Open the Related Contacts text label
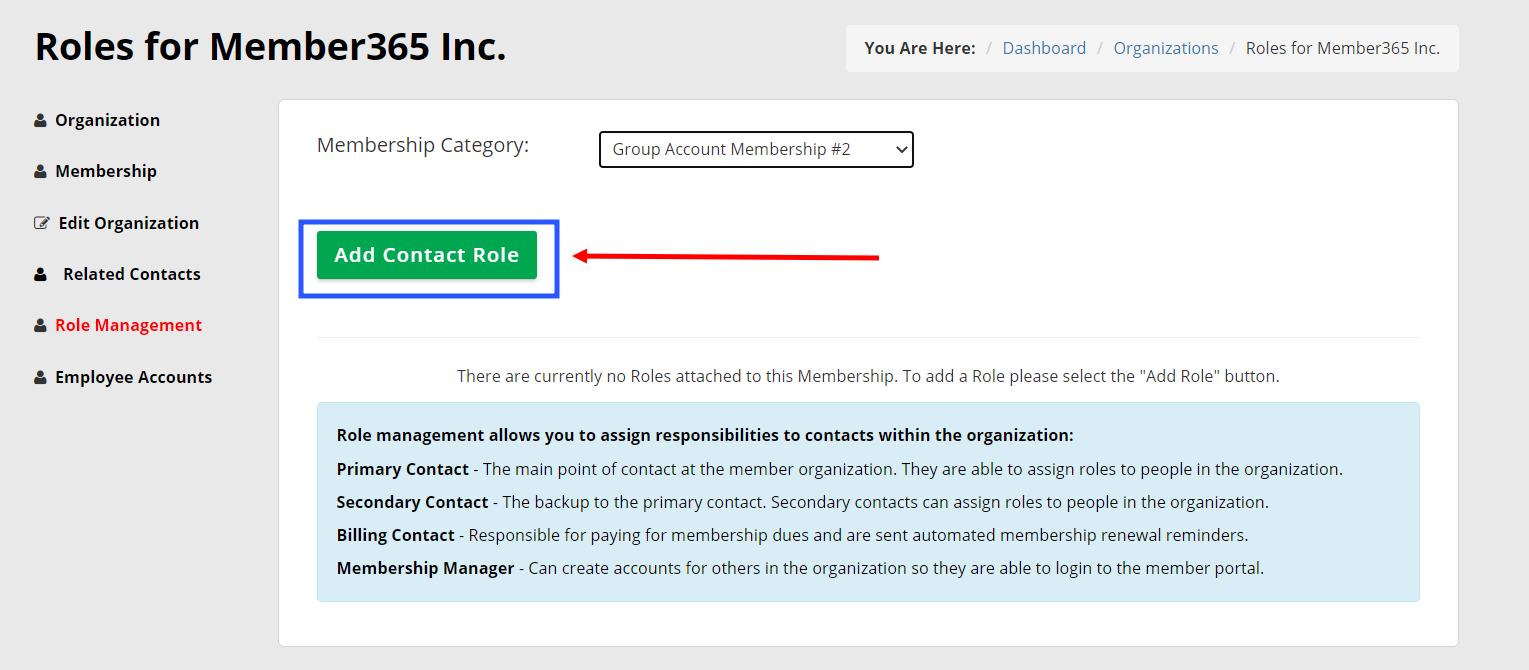 pyautogui.click(x=132, y=274)
